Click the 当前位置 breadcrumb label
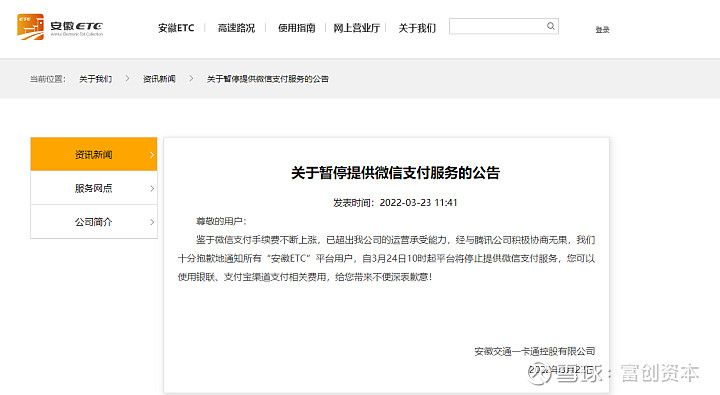Image resolution: width=720 pixels, height=395 pixels. click(x=48, y=79)
